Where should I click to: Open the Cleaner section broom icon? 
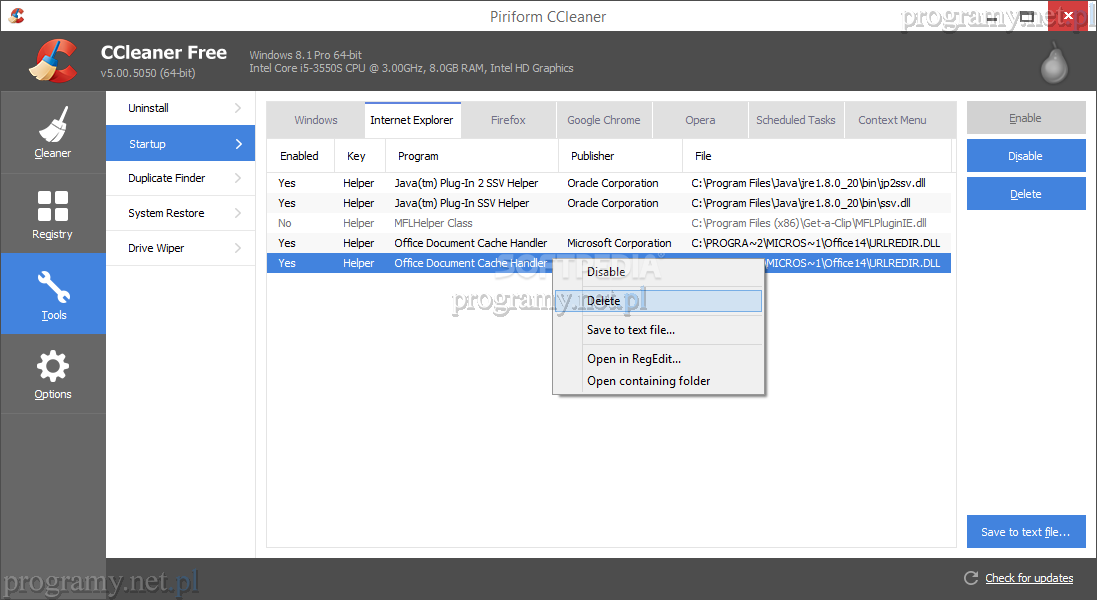click(52, 125)
